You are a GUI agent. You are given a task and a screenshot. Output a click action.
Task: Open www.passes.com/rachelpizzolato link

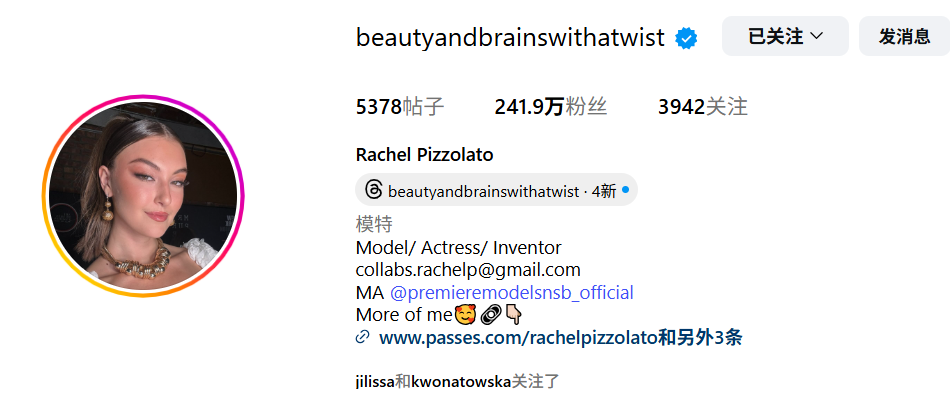[x=518, y=337]
